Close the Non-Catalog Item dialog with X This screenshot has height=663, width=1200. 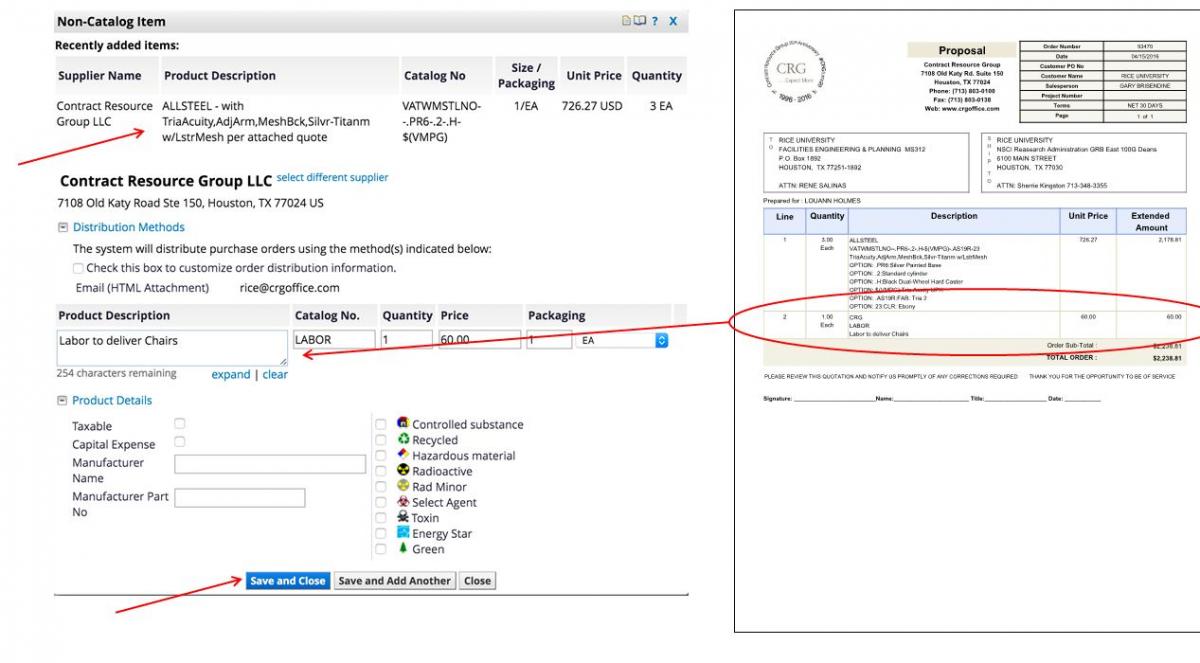point(673,21)
